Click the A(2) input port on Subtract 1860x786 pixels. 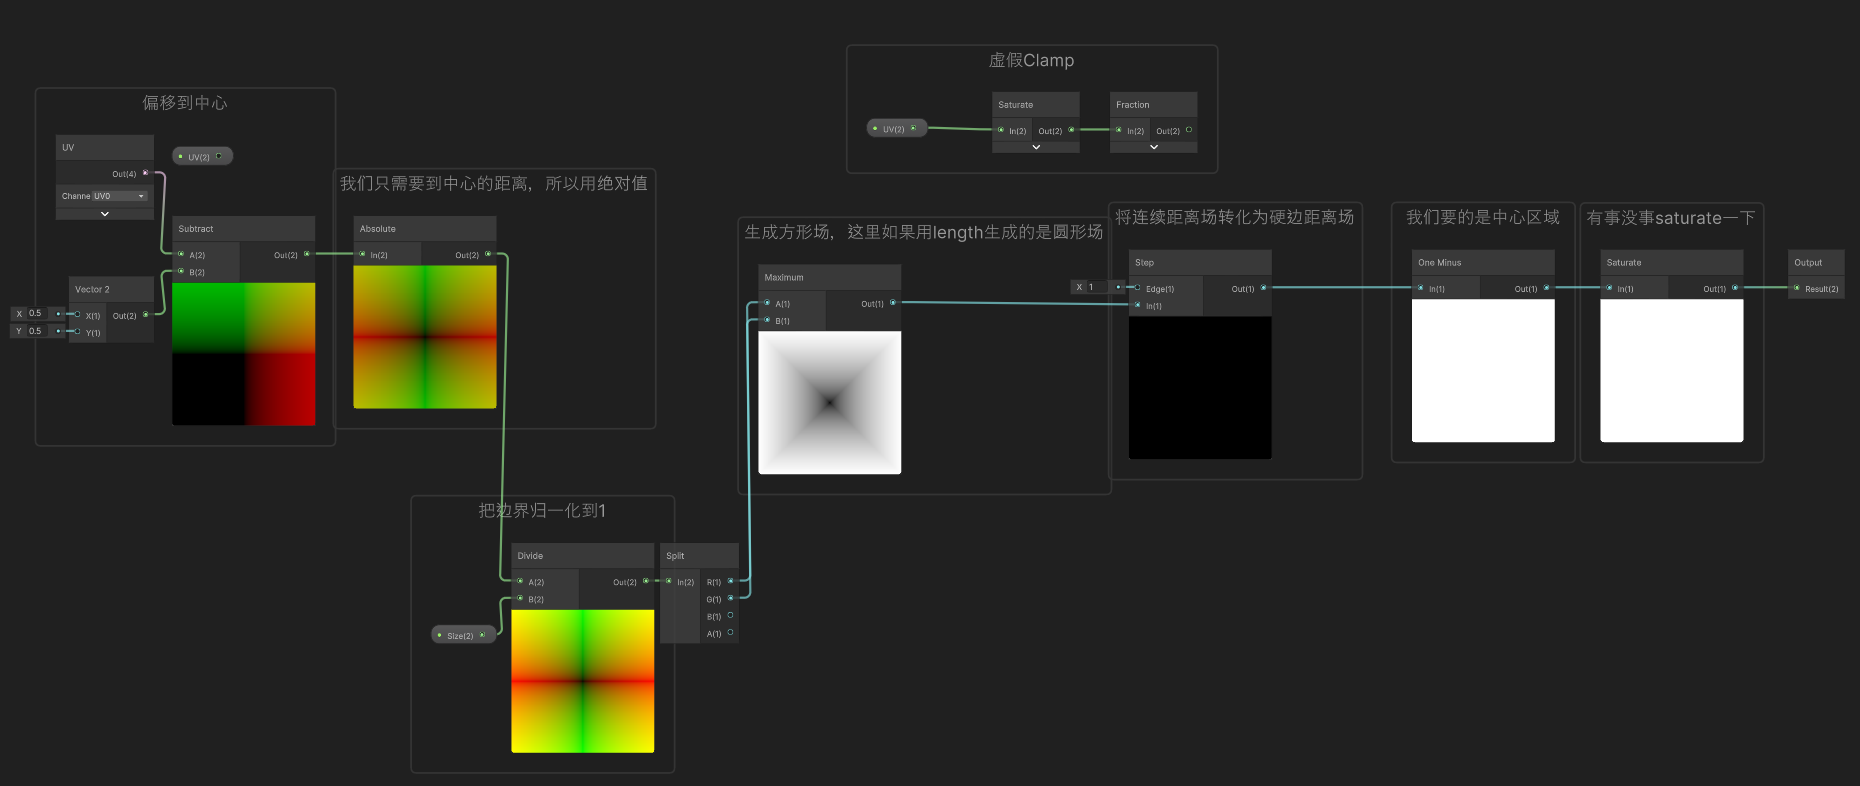181,254
